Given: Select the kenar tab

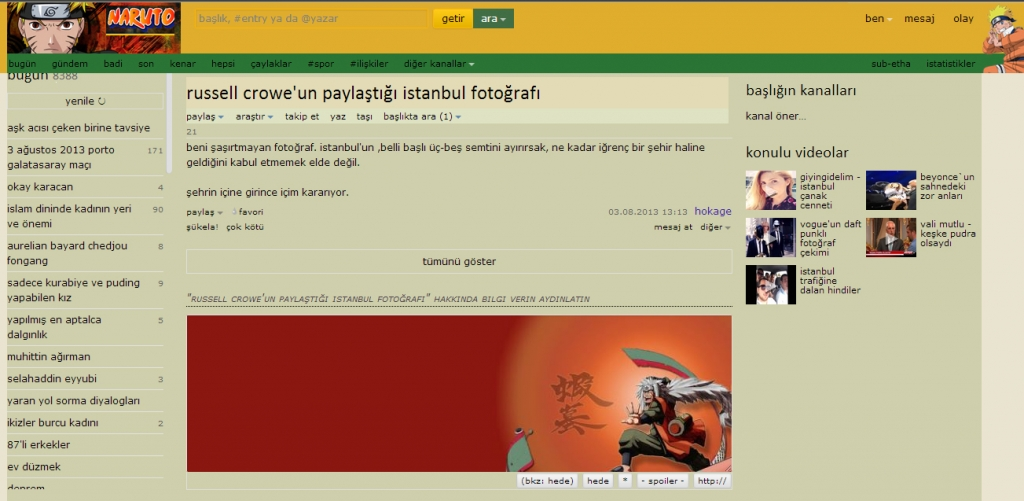Looking at the screenshot, I should click(183, 64).
